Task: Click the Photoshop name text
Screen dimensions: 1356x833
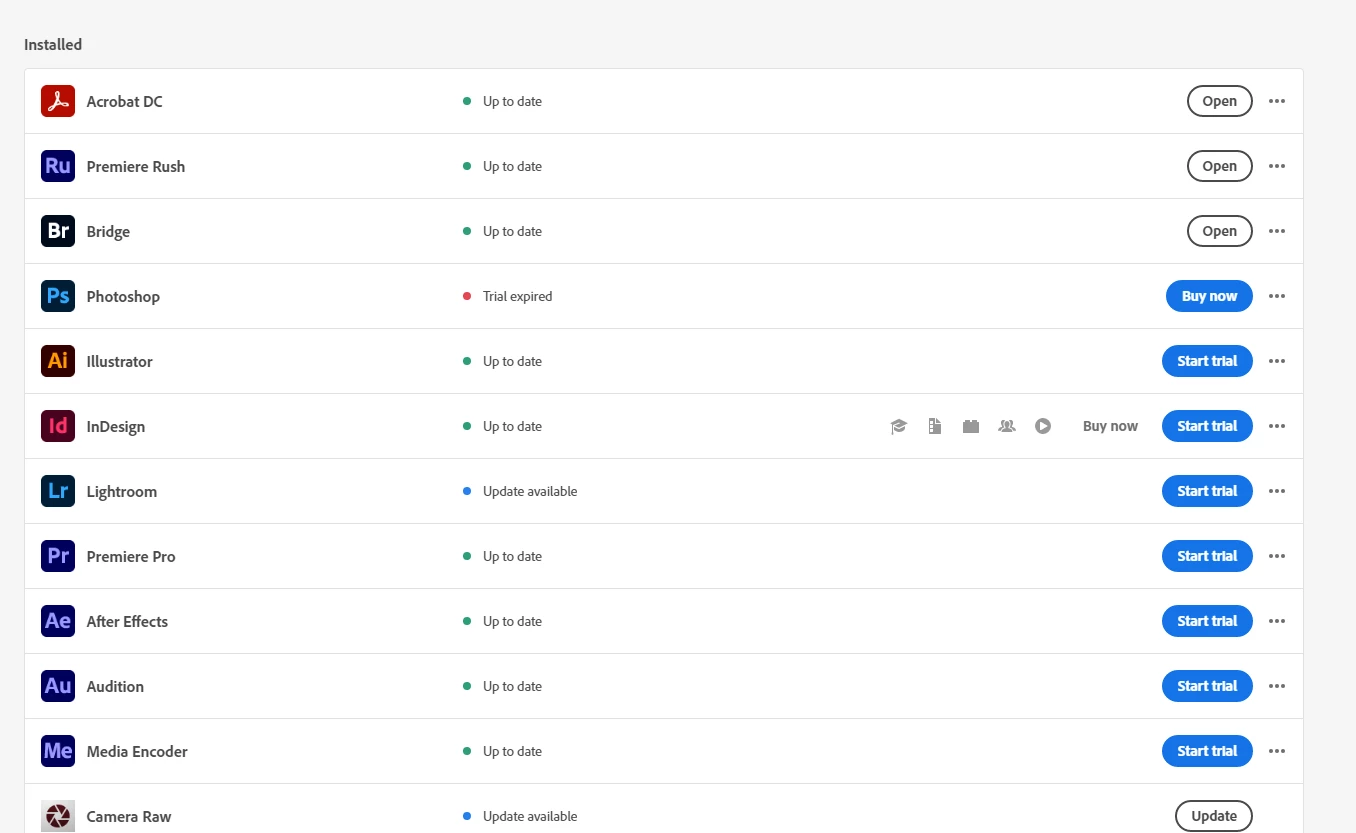Action: (123, 296)
